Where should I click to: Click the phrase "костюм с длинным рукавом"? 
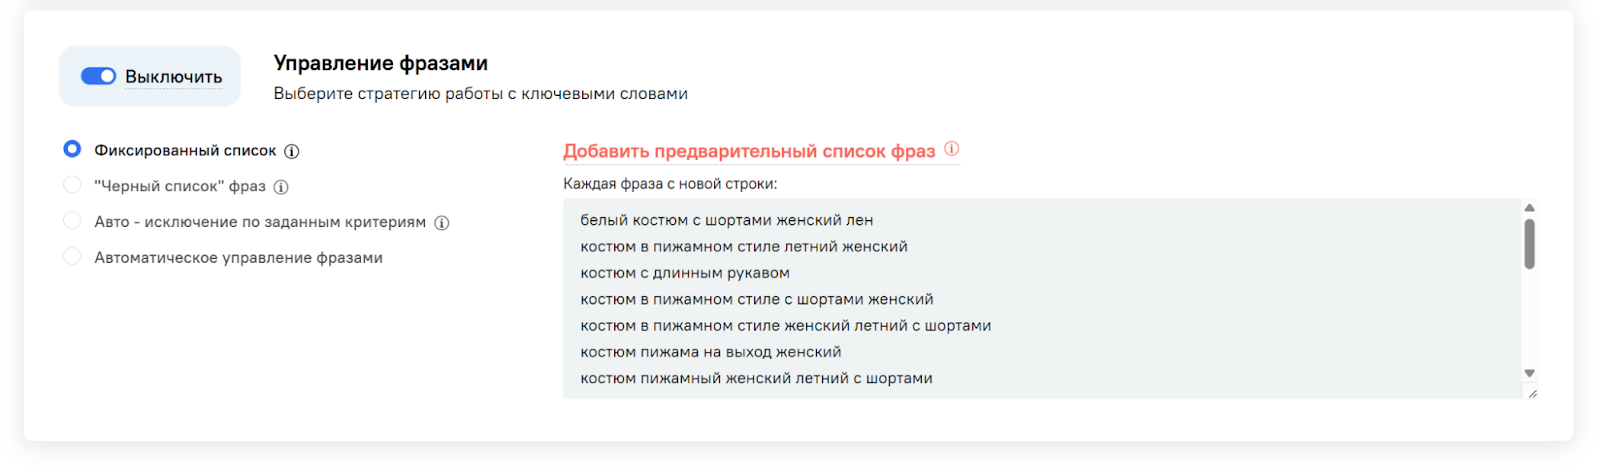tap(685, 273)
